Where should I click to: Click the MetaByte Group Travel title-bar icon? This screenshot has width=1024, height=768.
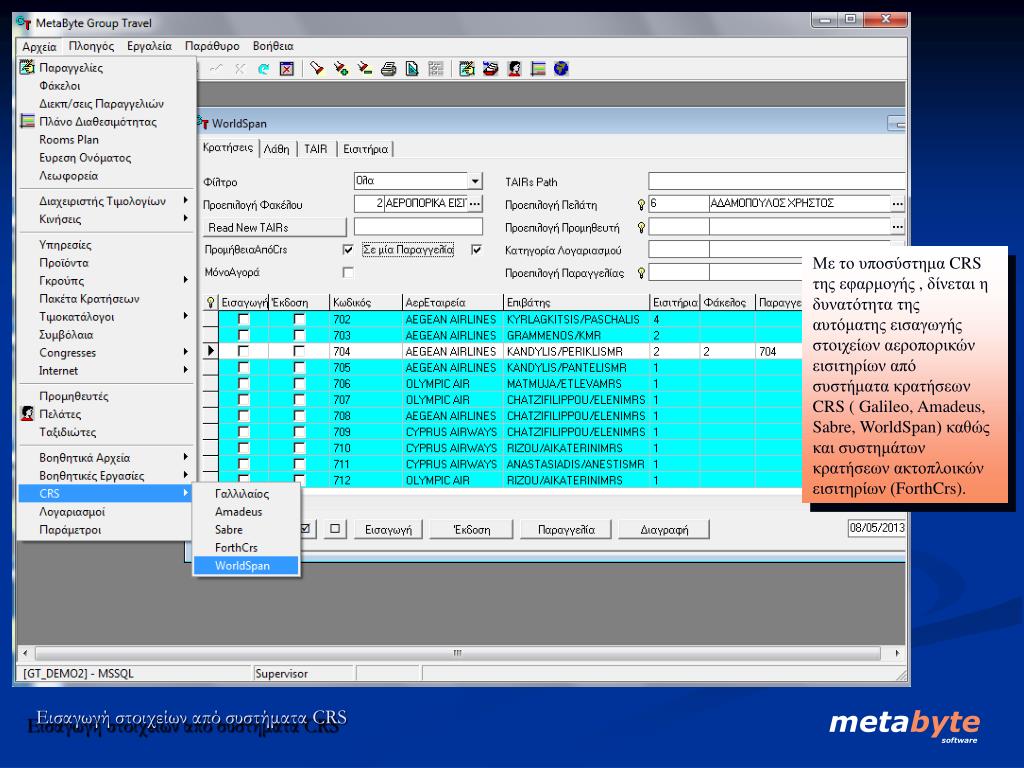(24, 23)
